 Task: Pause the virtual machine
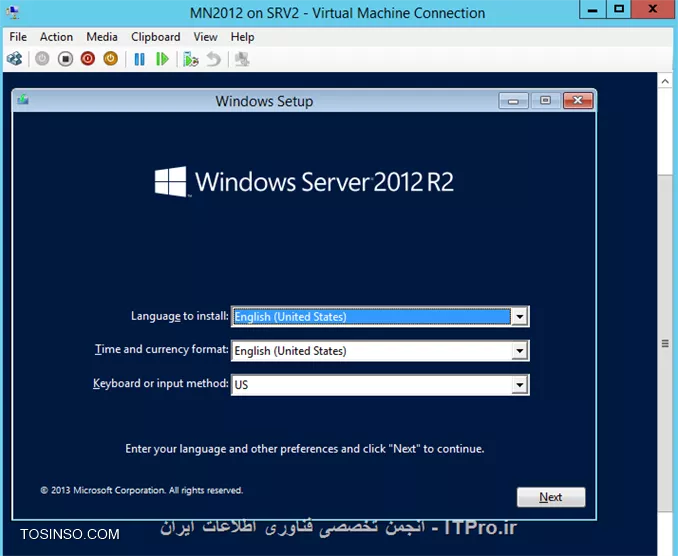(139, 59)
